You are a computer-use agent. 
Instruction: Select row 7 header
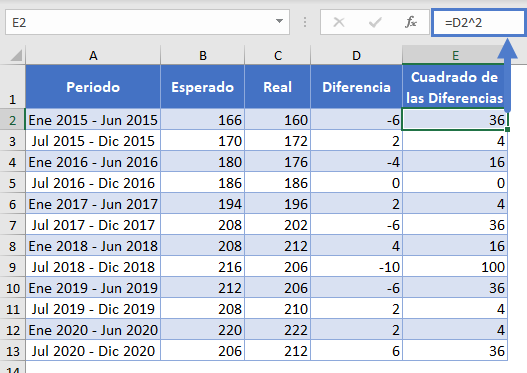[x=12, y=224]
